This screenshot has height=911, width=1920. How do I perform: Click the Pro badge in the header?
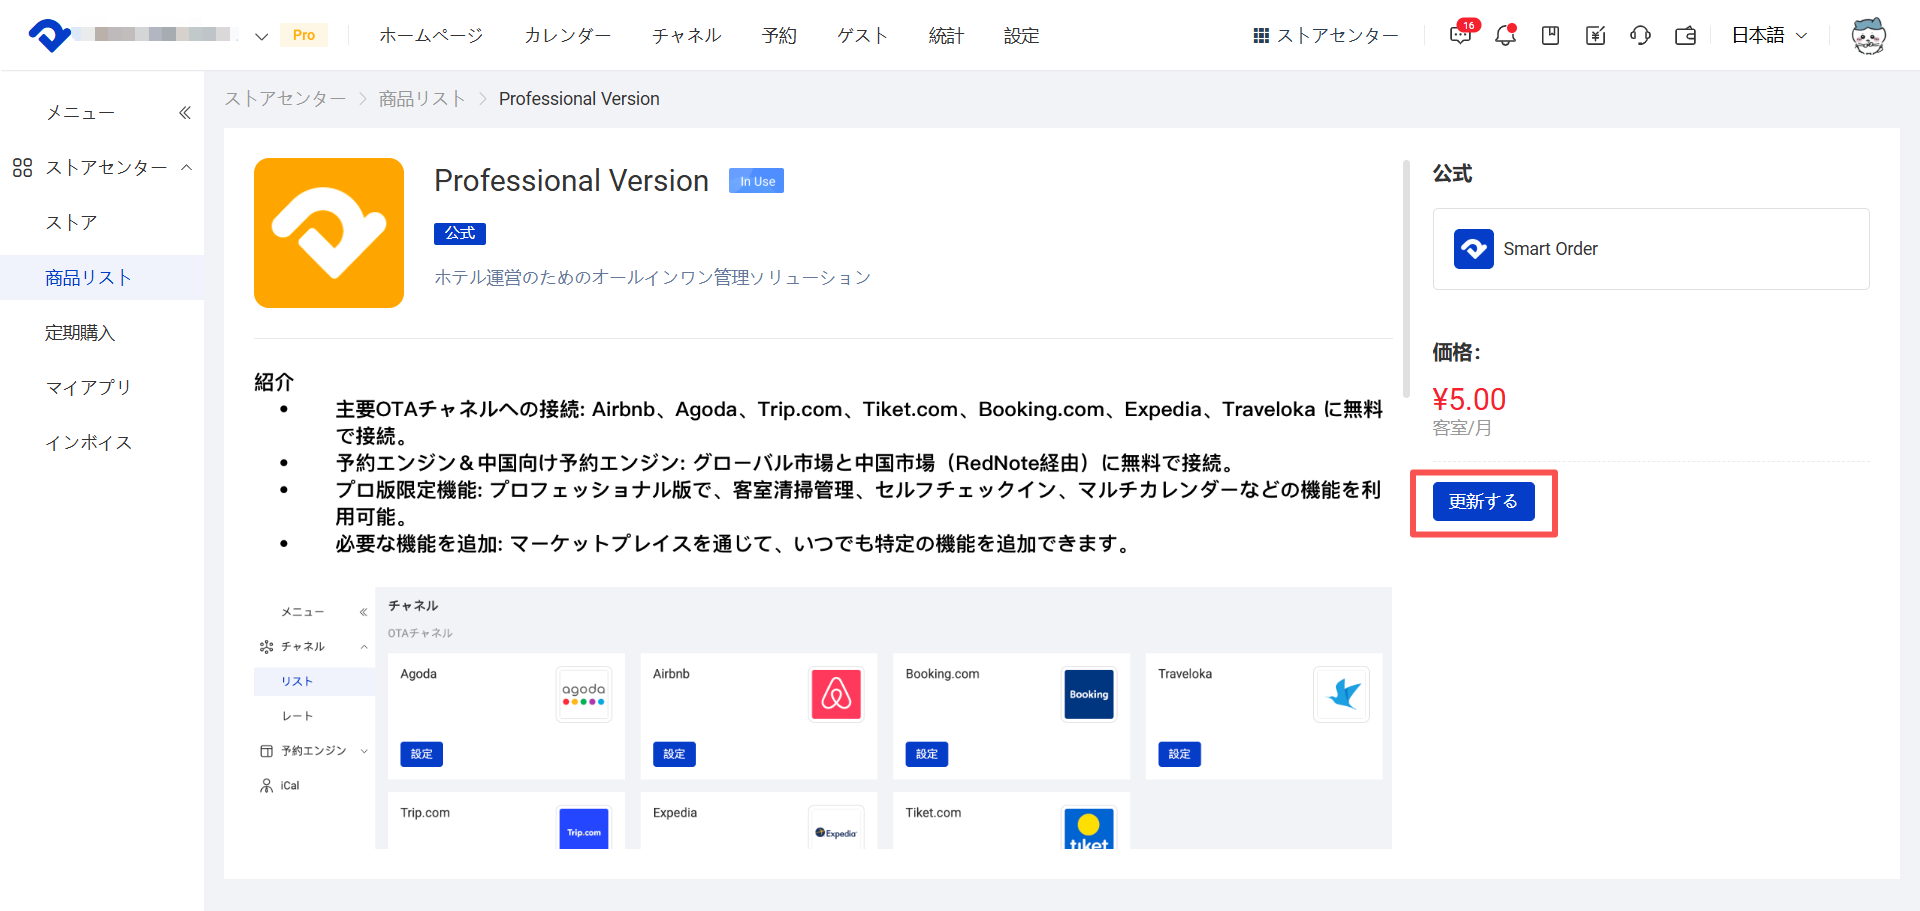tap(304, 35)
